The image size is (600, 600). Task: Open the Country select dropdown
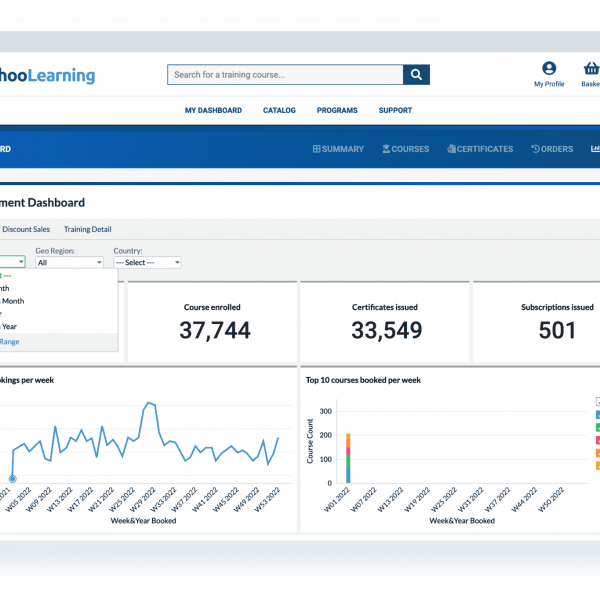147,262
